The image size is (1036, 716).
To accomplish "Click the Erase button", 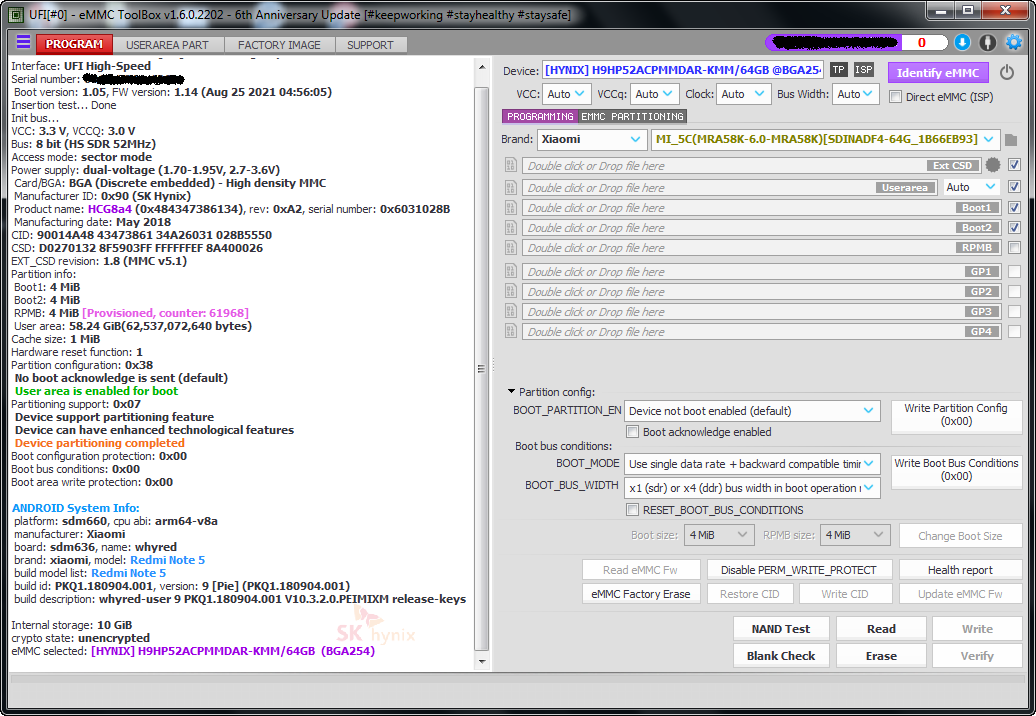I will click(881, 656).
